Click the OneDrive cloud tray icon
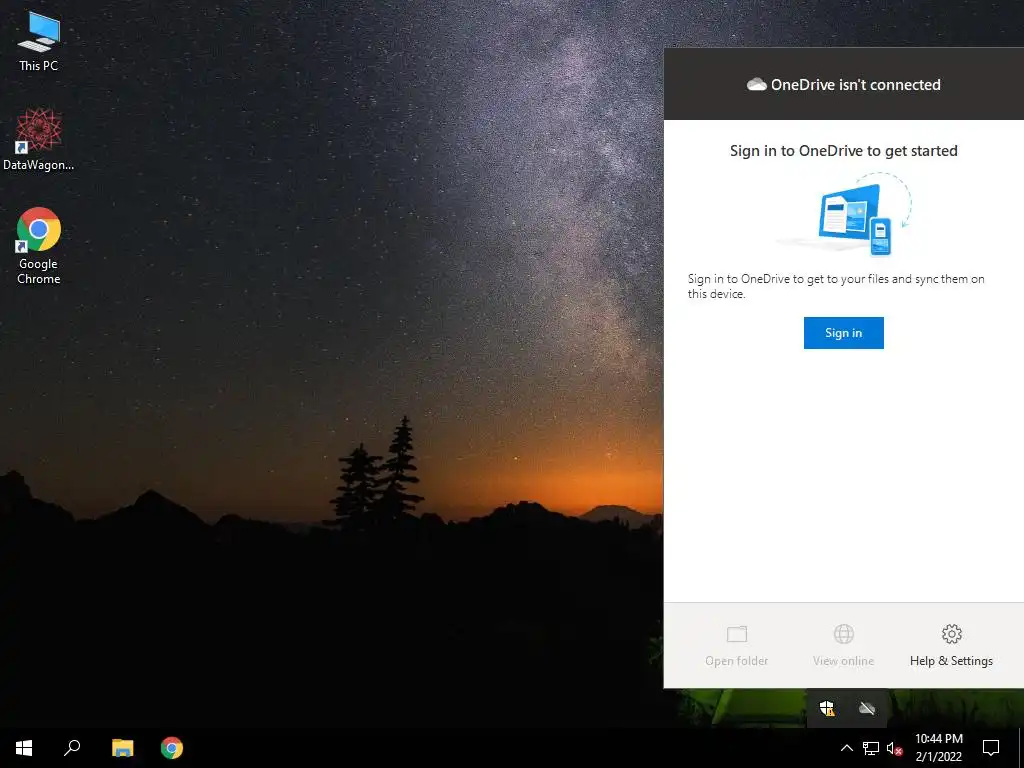The width and height of the screenshot is (1024, 768). click(867, 709)
